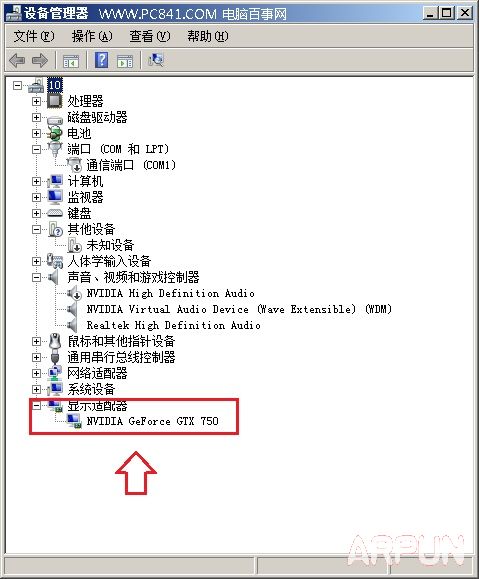Click the scan for hardware changes icon
Image resolution: width=479 pixels, height=579 pixels.
(155, 60)
